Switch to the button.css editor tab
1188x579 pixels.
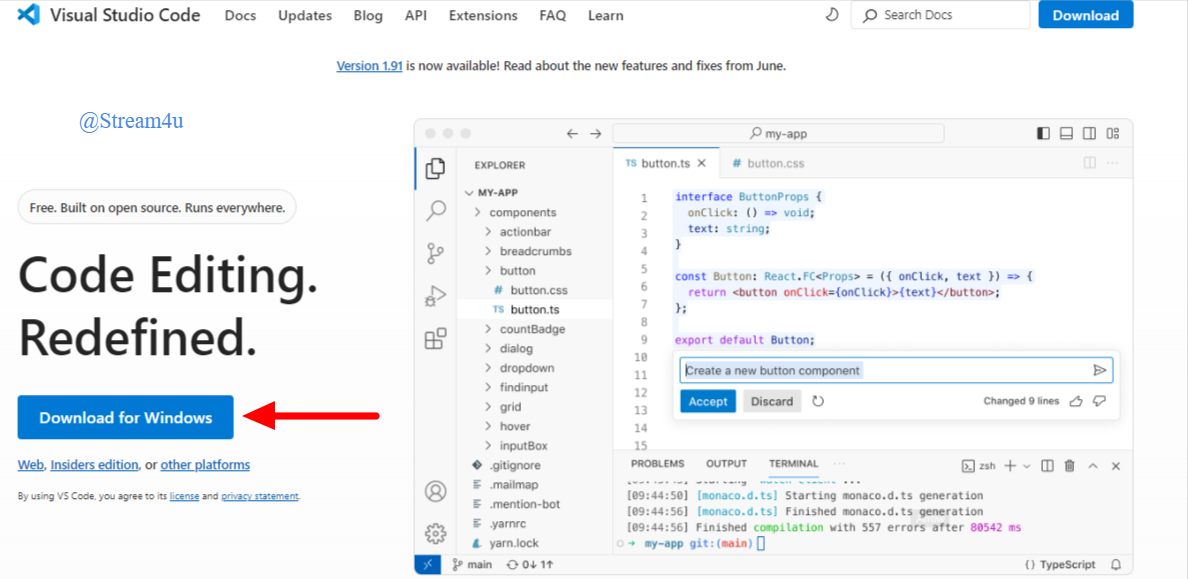click(x=768, y=163)
